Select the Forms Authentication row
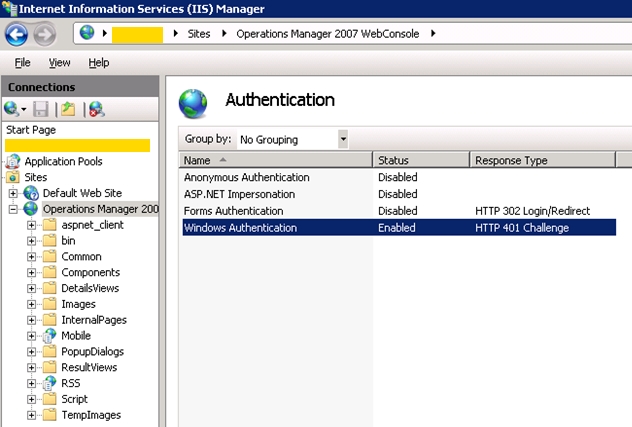Image resolution: width=632 pixels, height=427 pixels. tap(399, 211)
